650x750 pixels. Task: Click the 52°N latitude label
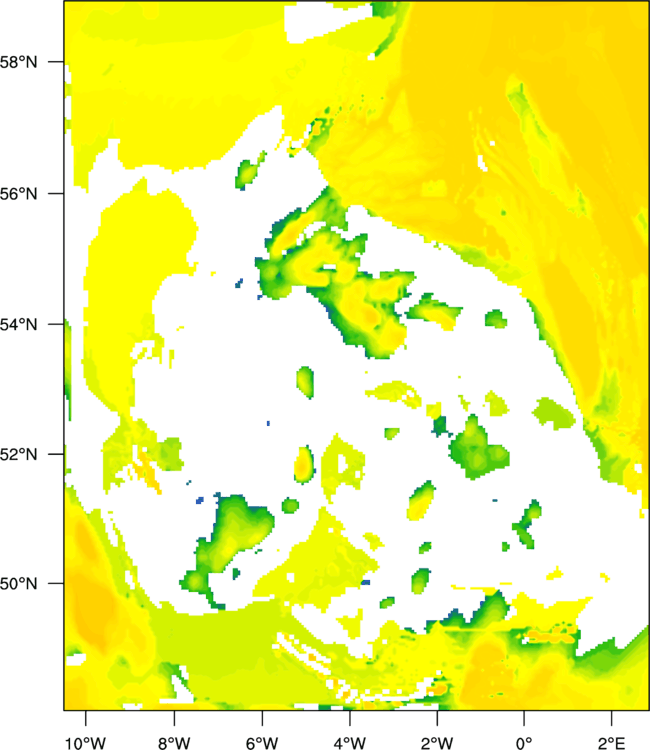[19, 454]
